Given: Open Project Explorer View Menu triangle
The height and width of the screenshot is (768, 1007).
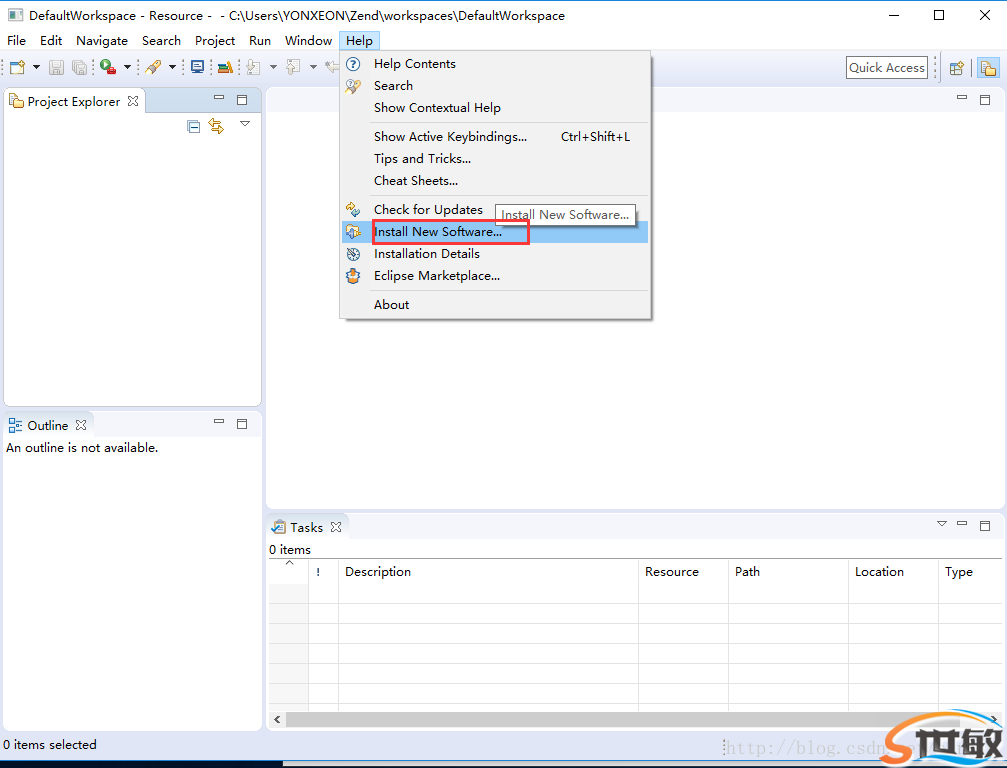Looking at the screenshot, I should pyautogui.click(x=245, y=123).
